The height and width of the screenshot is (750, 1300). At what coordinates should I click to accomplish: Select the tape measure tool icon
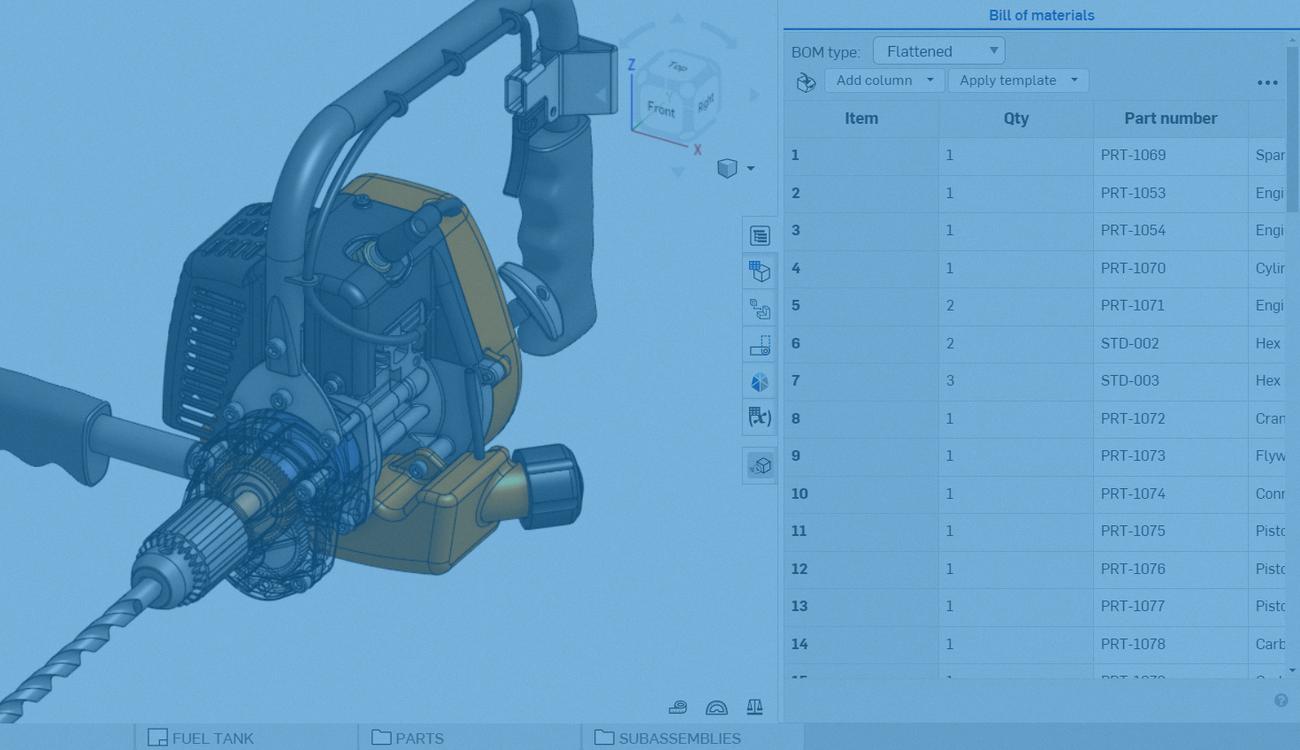pyautogui.click(x=679, y=707)
